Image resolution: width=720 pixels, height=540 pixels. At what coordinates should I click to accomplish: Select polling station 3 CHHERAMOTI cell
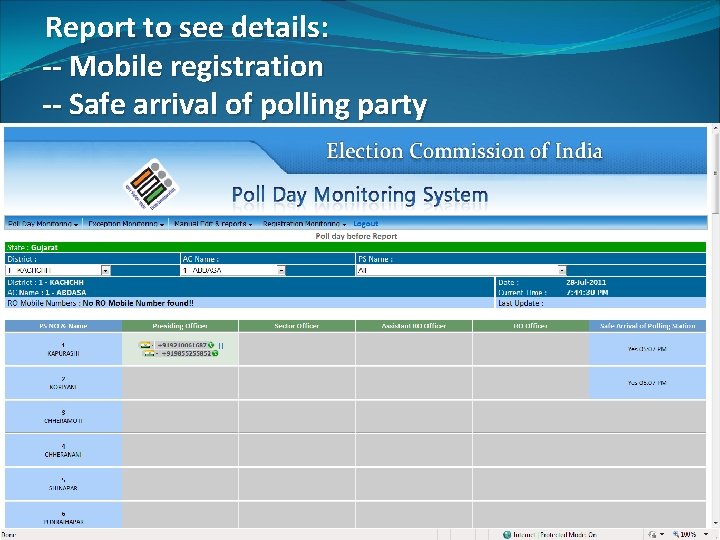[63, 416]
